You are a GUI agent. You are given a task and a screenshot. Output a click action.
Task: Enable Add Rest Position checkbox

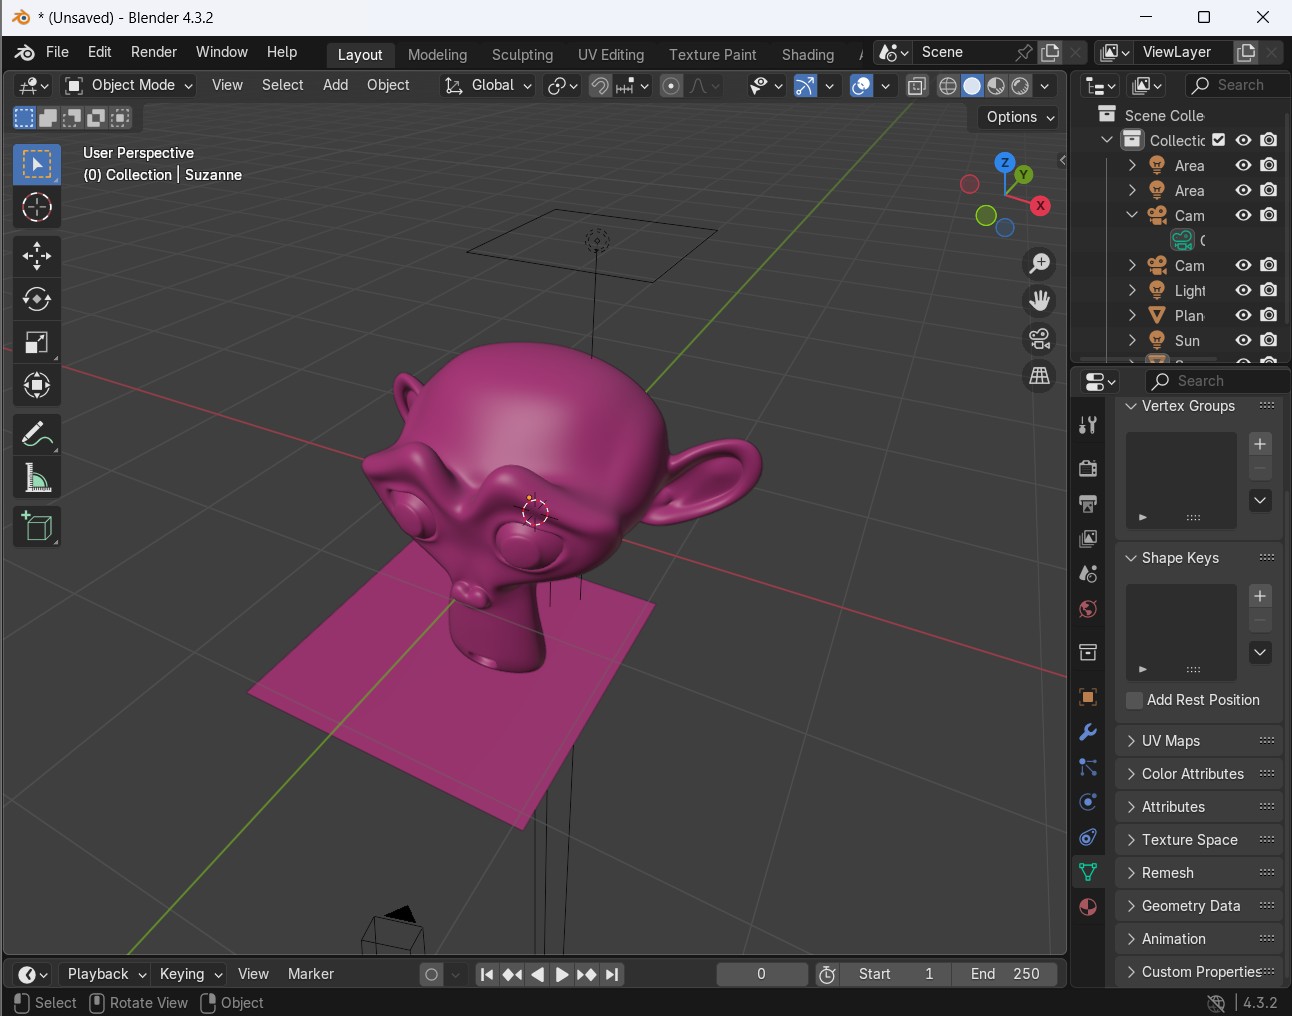(1134, 700)
